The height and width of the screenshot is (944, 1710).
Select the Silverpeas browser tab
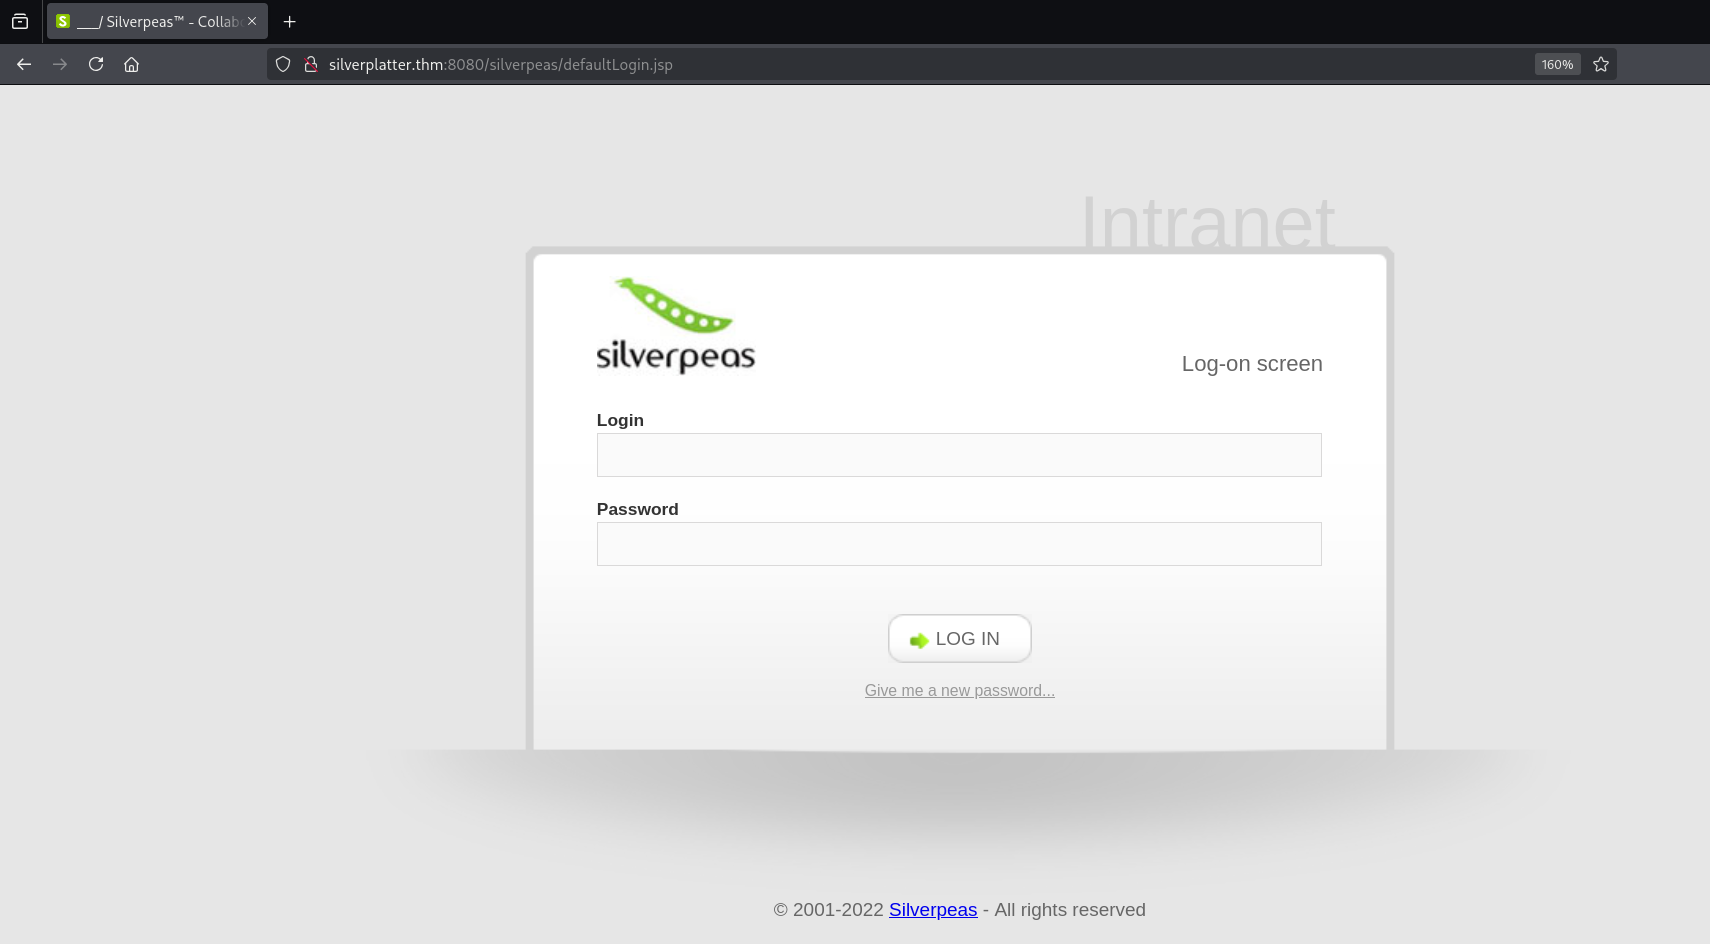click(150, 21)
